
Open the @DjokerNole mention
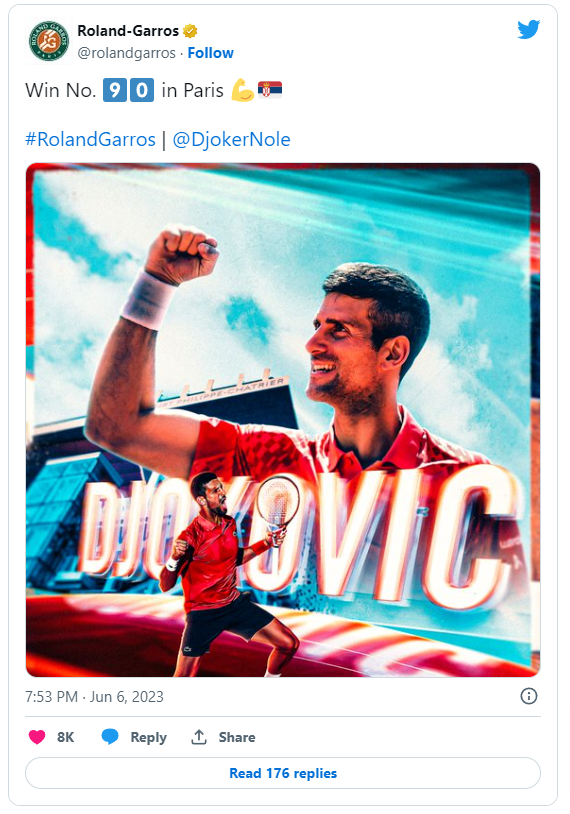[x=231, y=139]
